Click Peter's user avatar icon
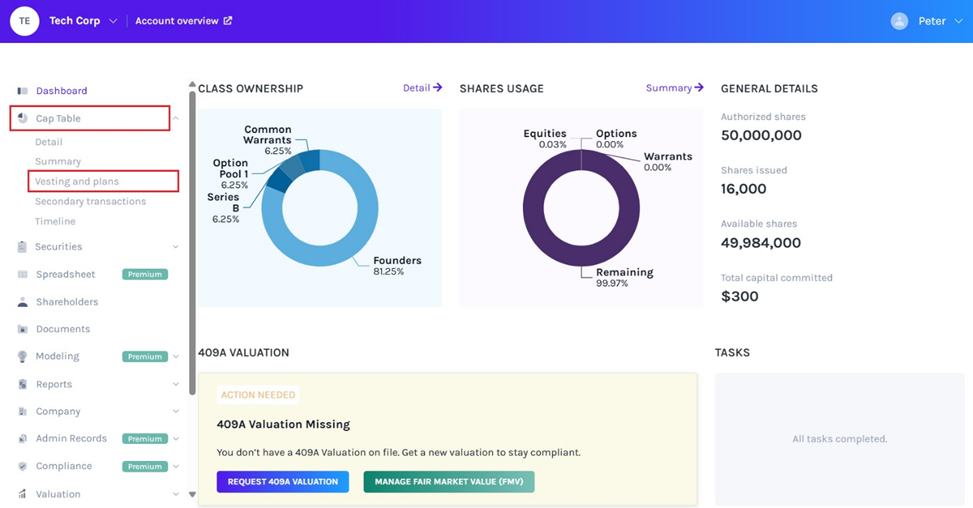This screenshot has height=508, width=973. point(899,21)
